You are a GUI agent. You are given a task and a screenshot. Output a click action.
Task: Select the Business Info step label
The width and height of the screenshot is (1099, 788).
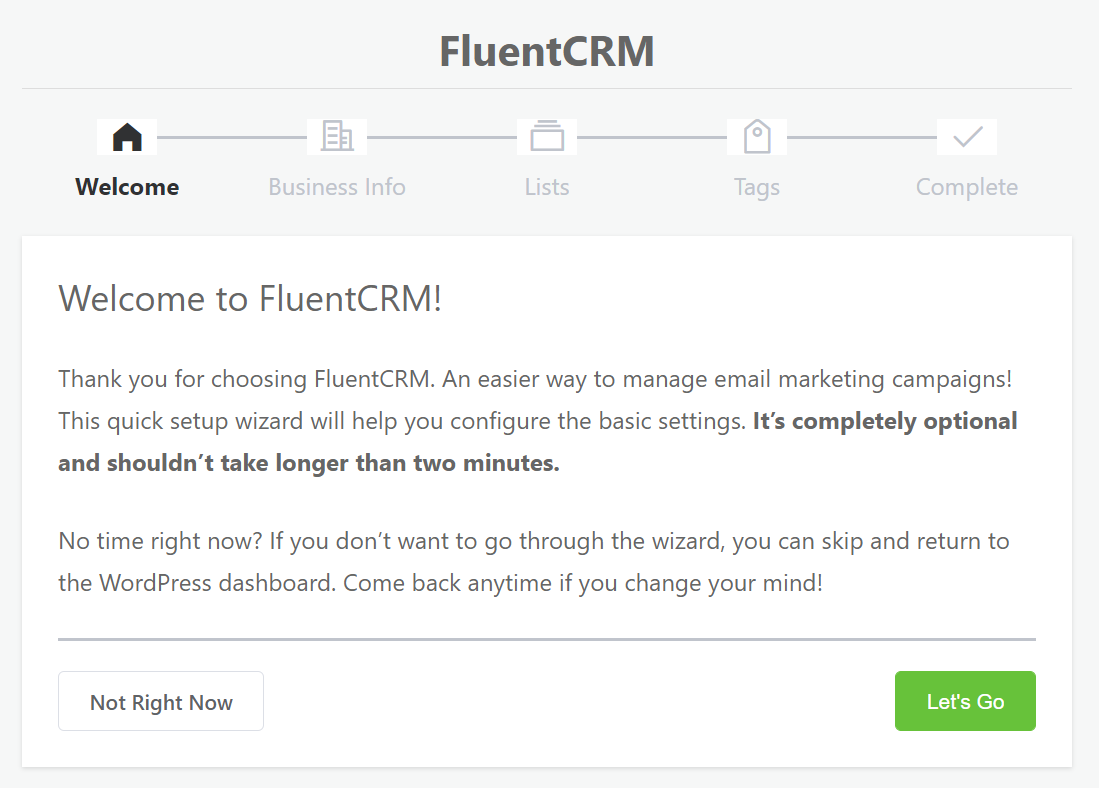click(336, 187)
